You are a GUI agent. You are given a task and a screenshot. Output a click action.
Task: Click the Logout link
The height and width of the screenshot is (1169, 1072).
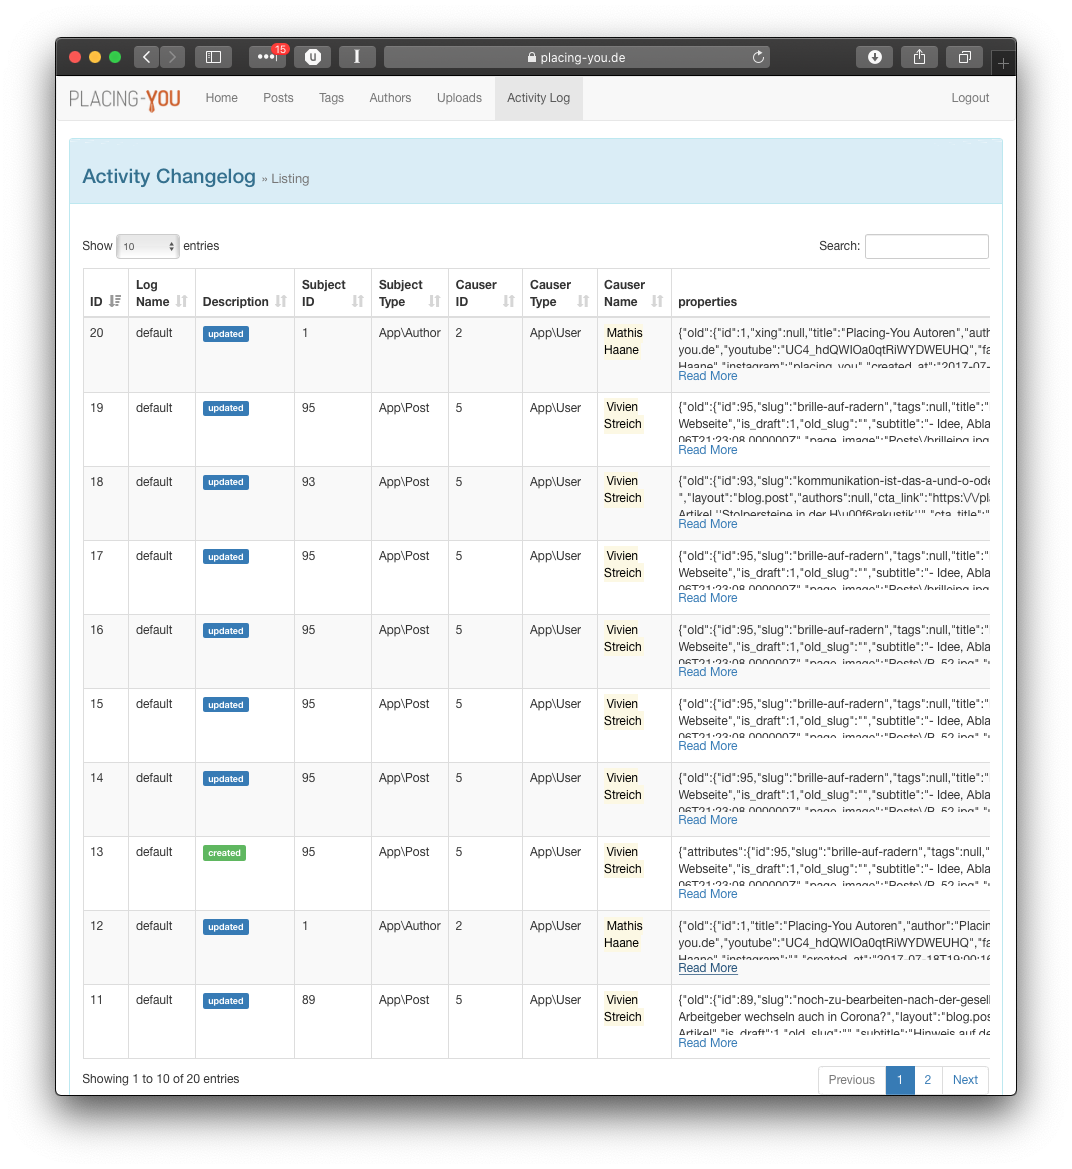coord(969,98)
